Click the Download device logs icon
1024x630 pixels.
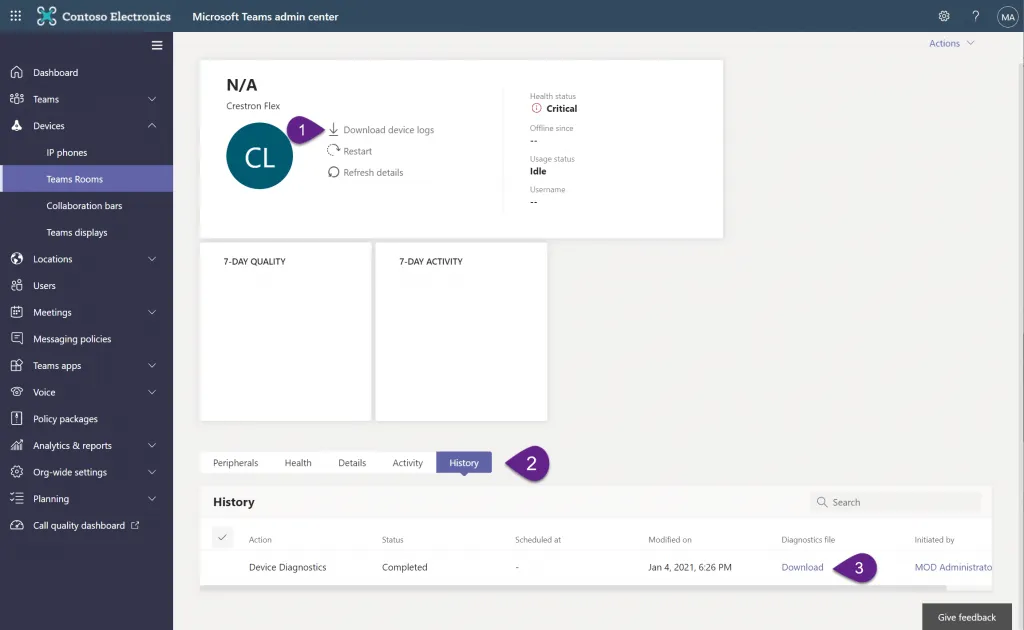334,130
